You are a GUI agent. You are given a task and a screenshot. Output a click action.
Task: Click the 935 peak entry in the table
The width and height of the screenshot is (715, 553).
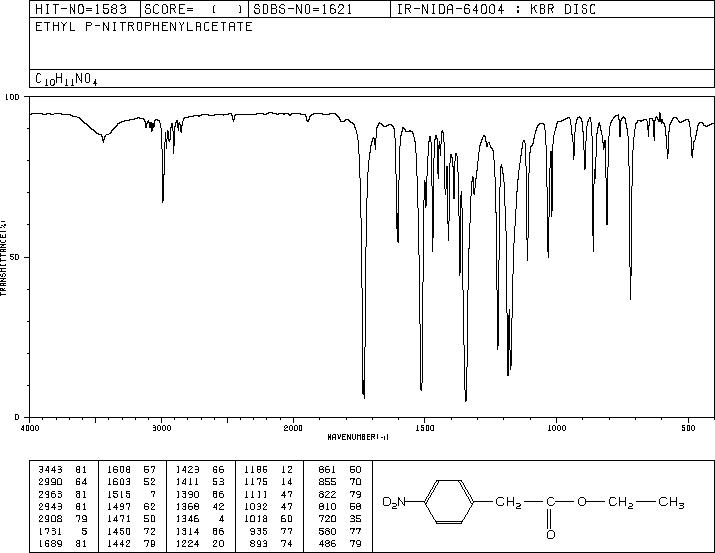coord(272,532)
